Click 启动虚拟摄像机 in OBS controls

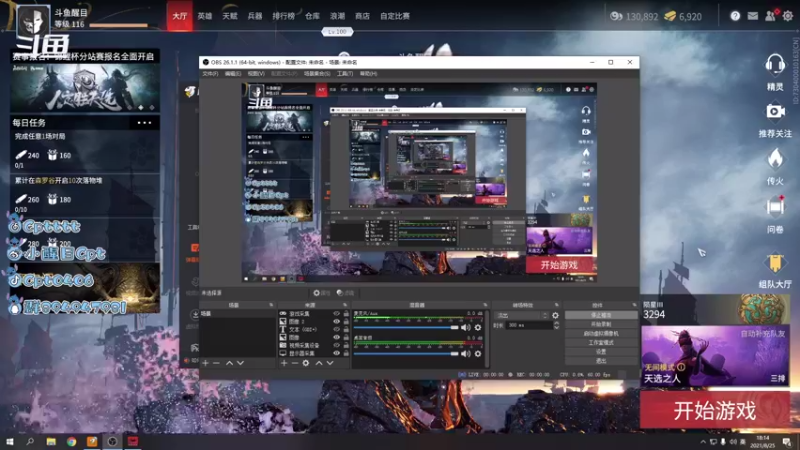point(601,334)
